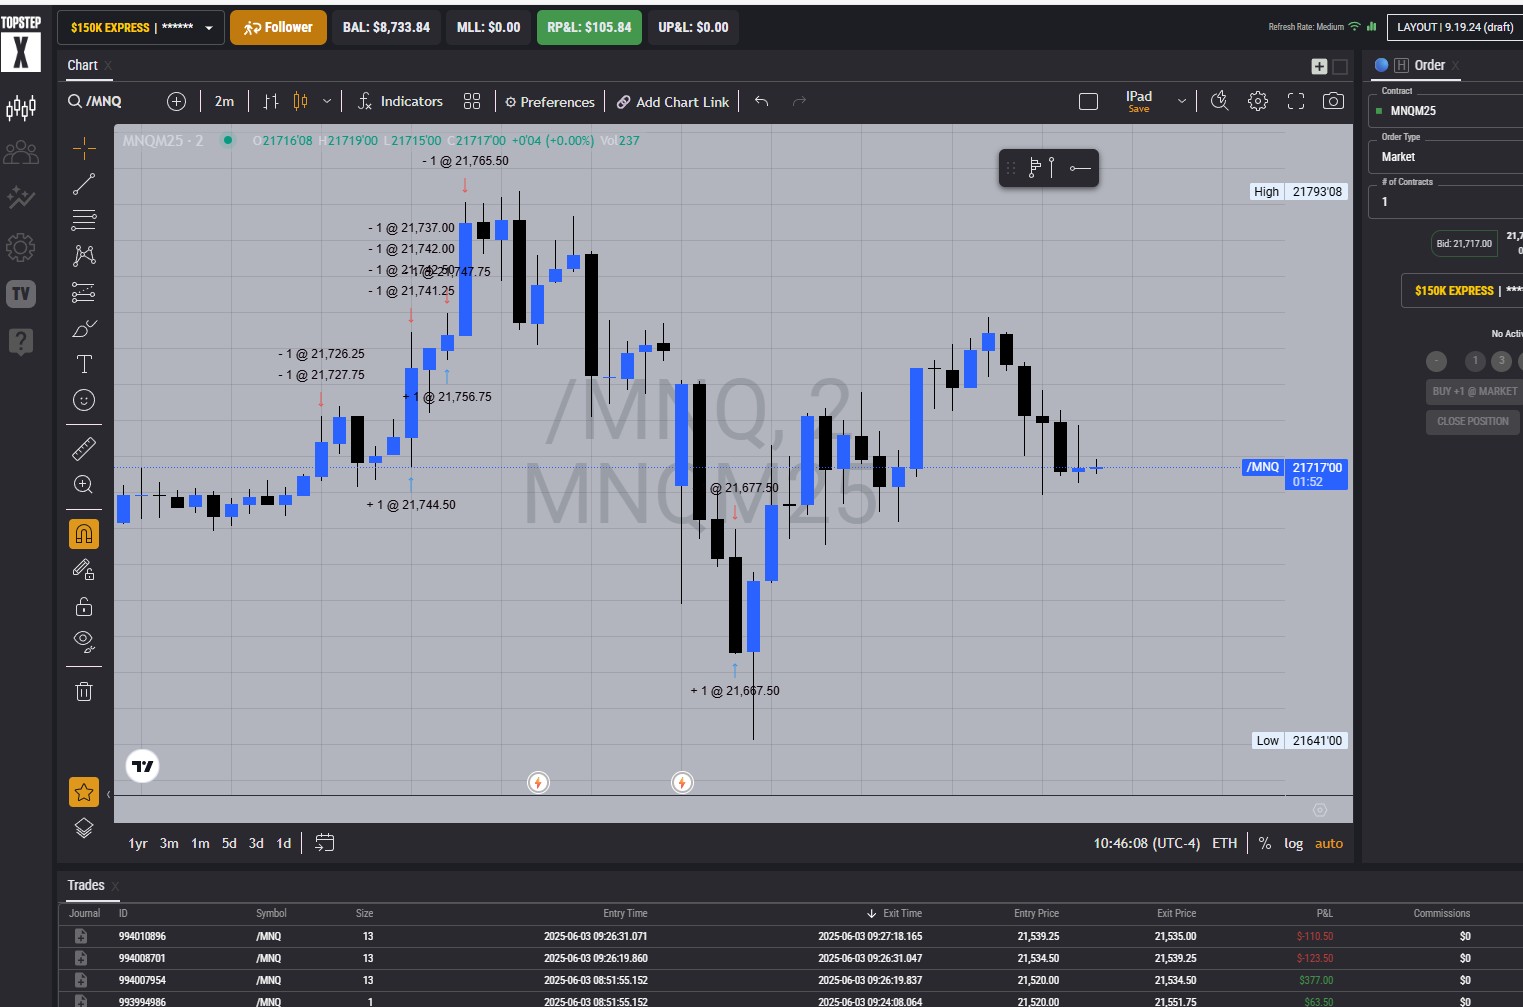Expand the layout manage dropdown arrow

(x=1182, y=101)
